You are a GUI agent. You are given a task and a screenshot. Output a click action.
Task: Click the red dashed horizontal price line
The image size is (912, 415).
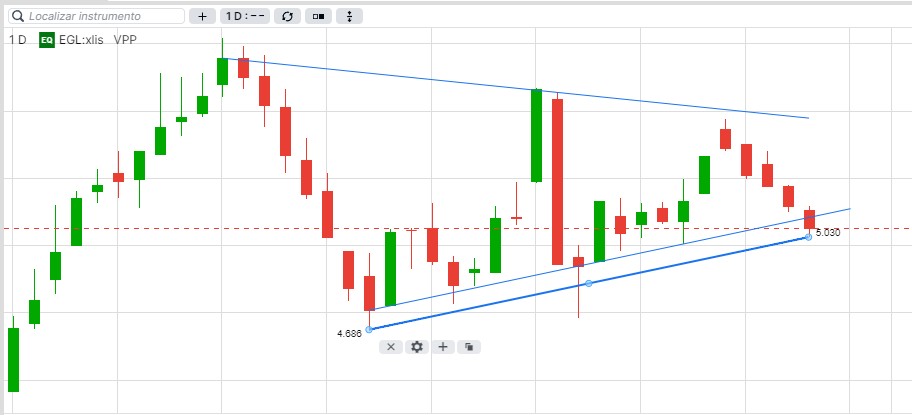[116, 228]
